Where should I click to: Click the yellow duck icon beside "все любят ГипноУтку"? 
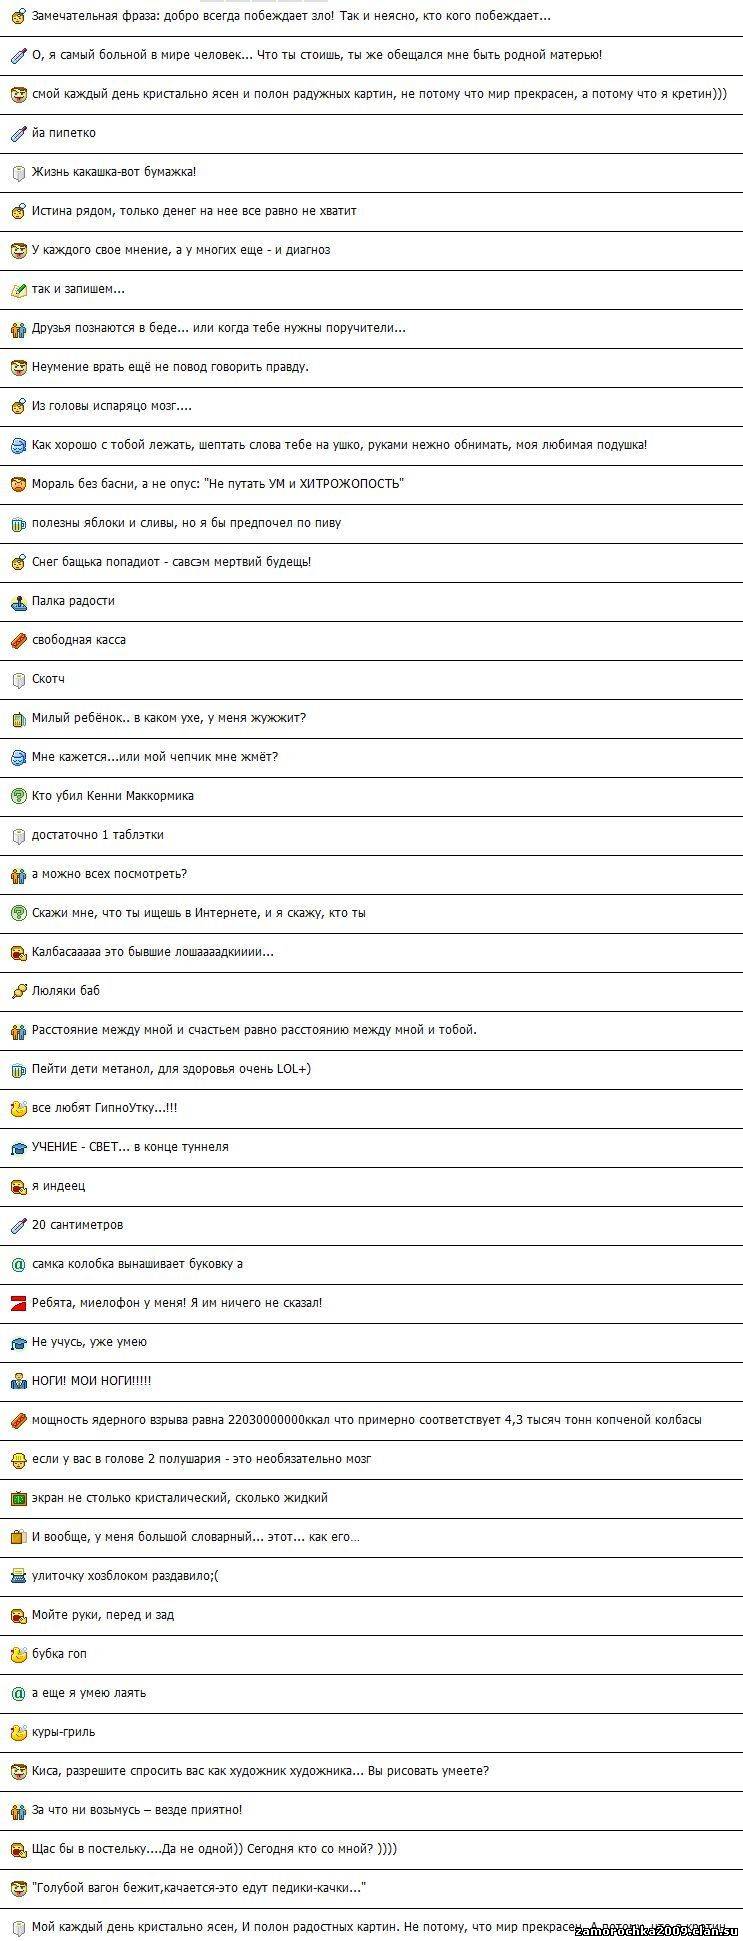click(17, 1108)
